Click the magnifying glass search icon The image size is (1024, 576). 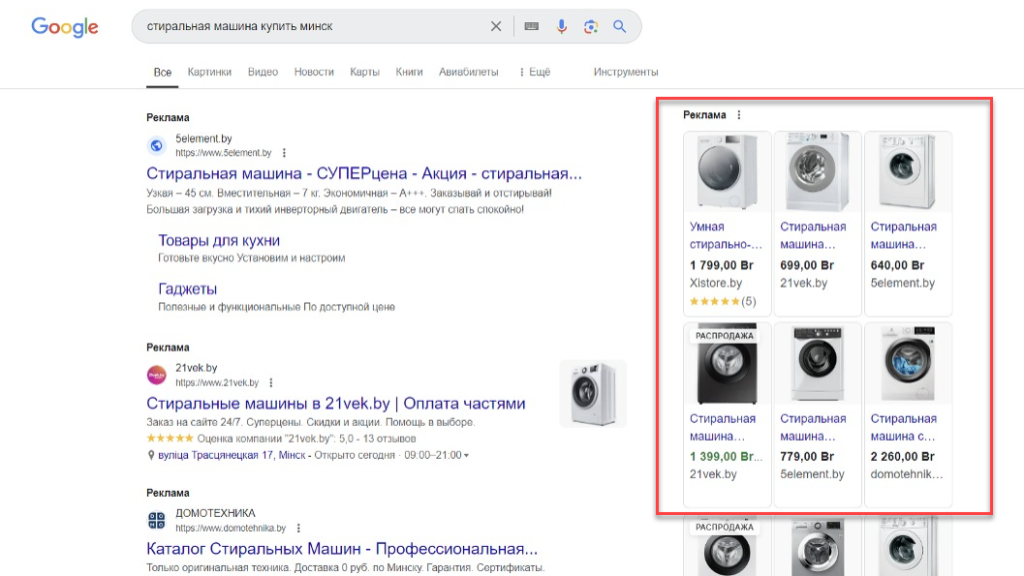pyautogui.click(x=620, y=27)
